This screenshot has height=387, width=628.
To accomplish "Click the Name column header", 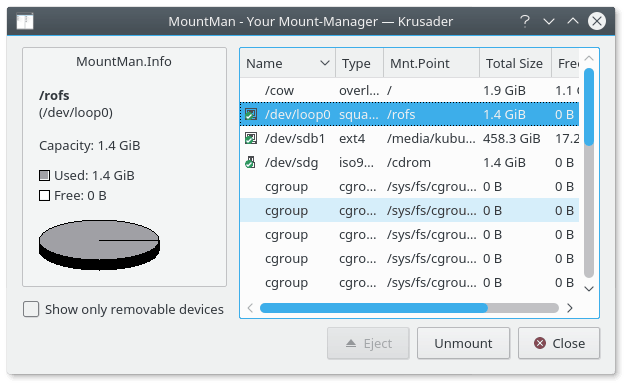I will click(x=288, y=63).
